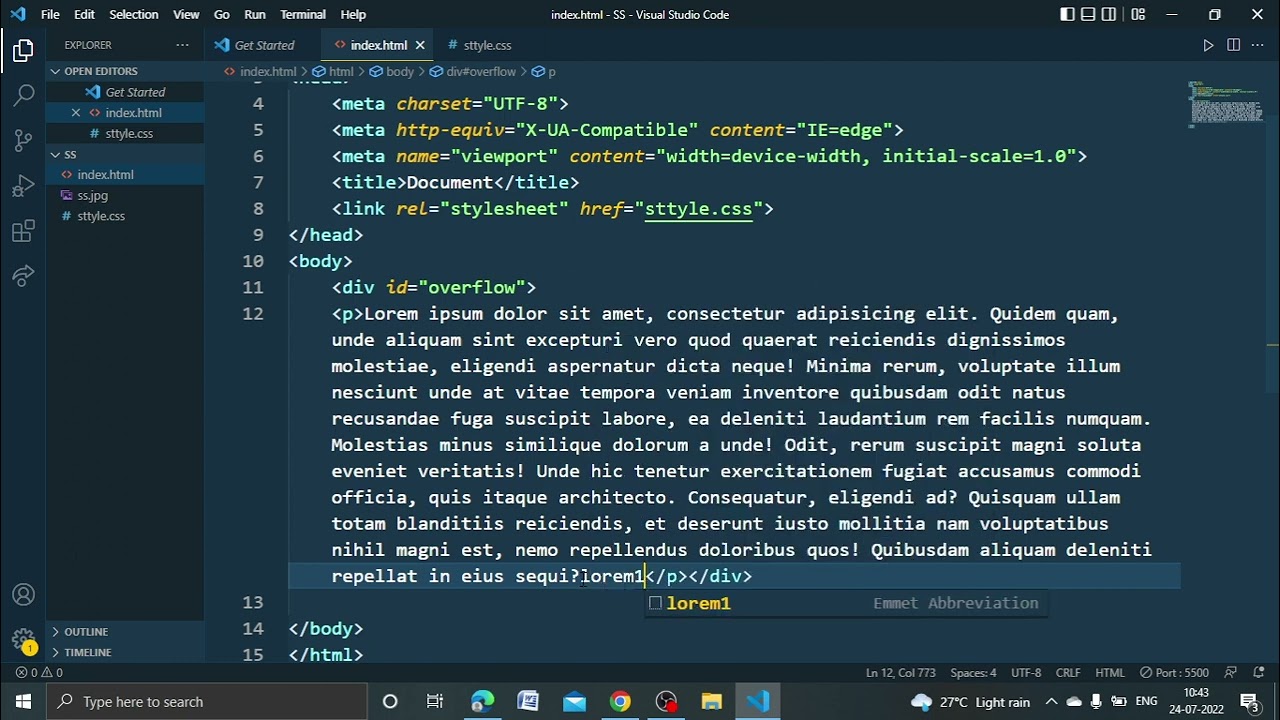Open the Explorer view in activity bar
This screenshot has width=1280, height=720.
pos(23,50)
